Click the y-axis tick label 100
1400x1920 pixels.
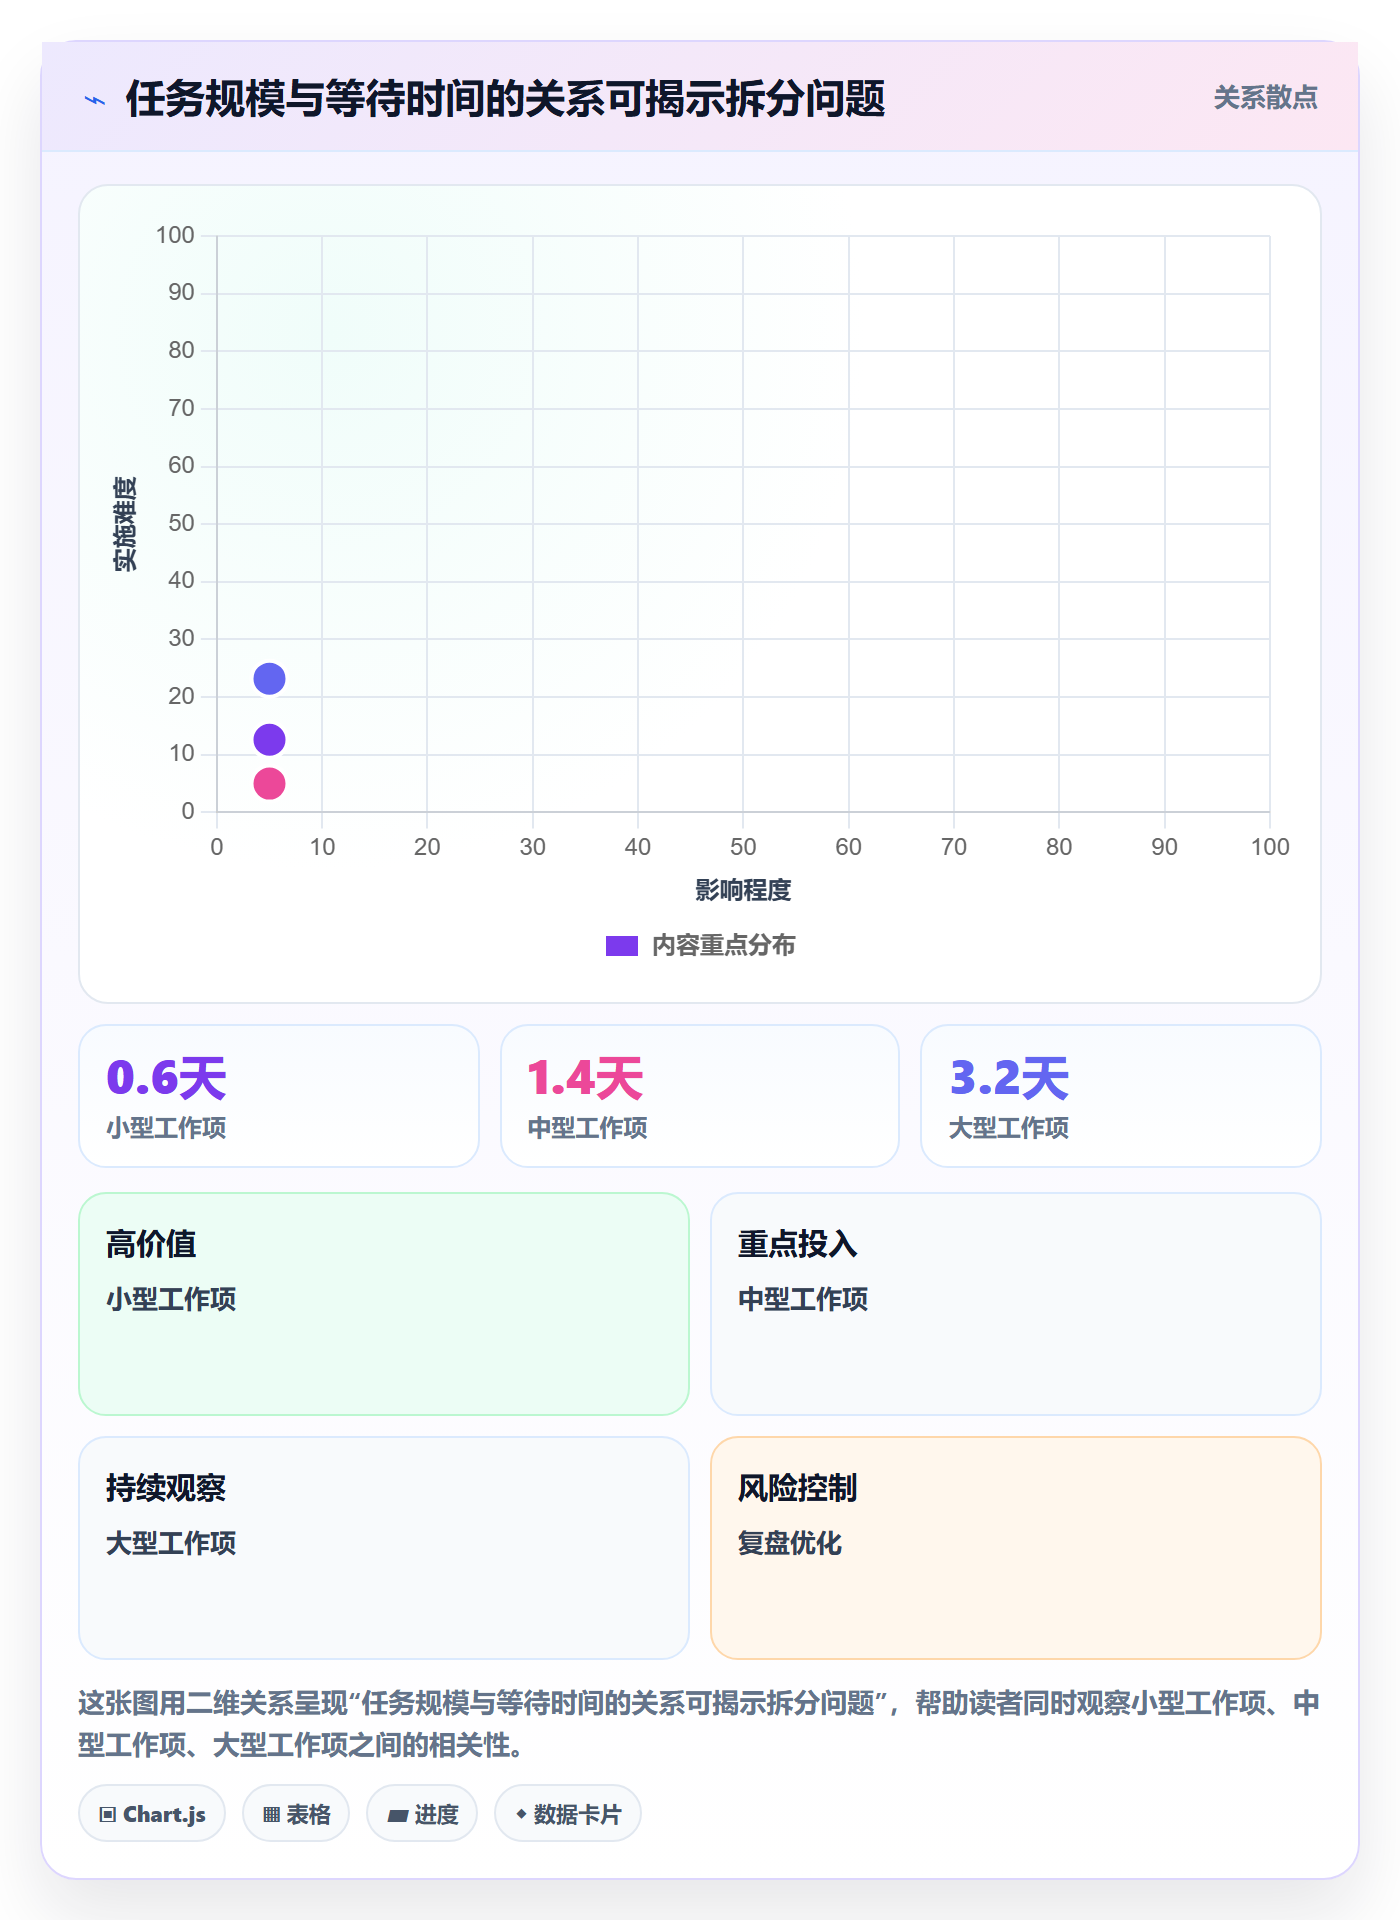point(175,235)
